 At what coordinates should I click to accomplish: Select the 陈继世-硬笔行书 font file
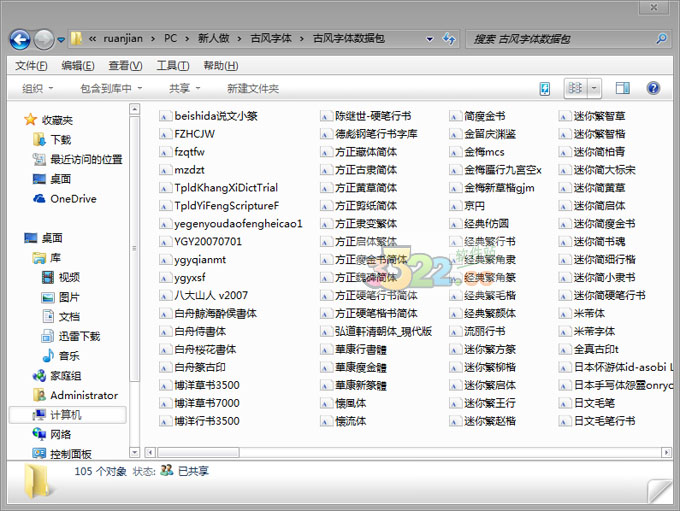[x=366, y=116]
